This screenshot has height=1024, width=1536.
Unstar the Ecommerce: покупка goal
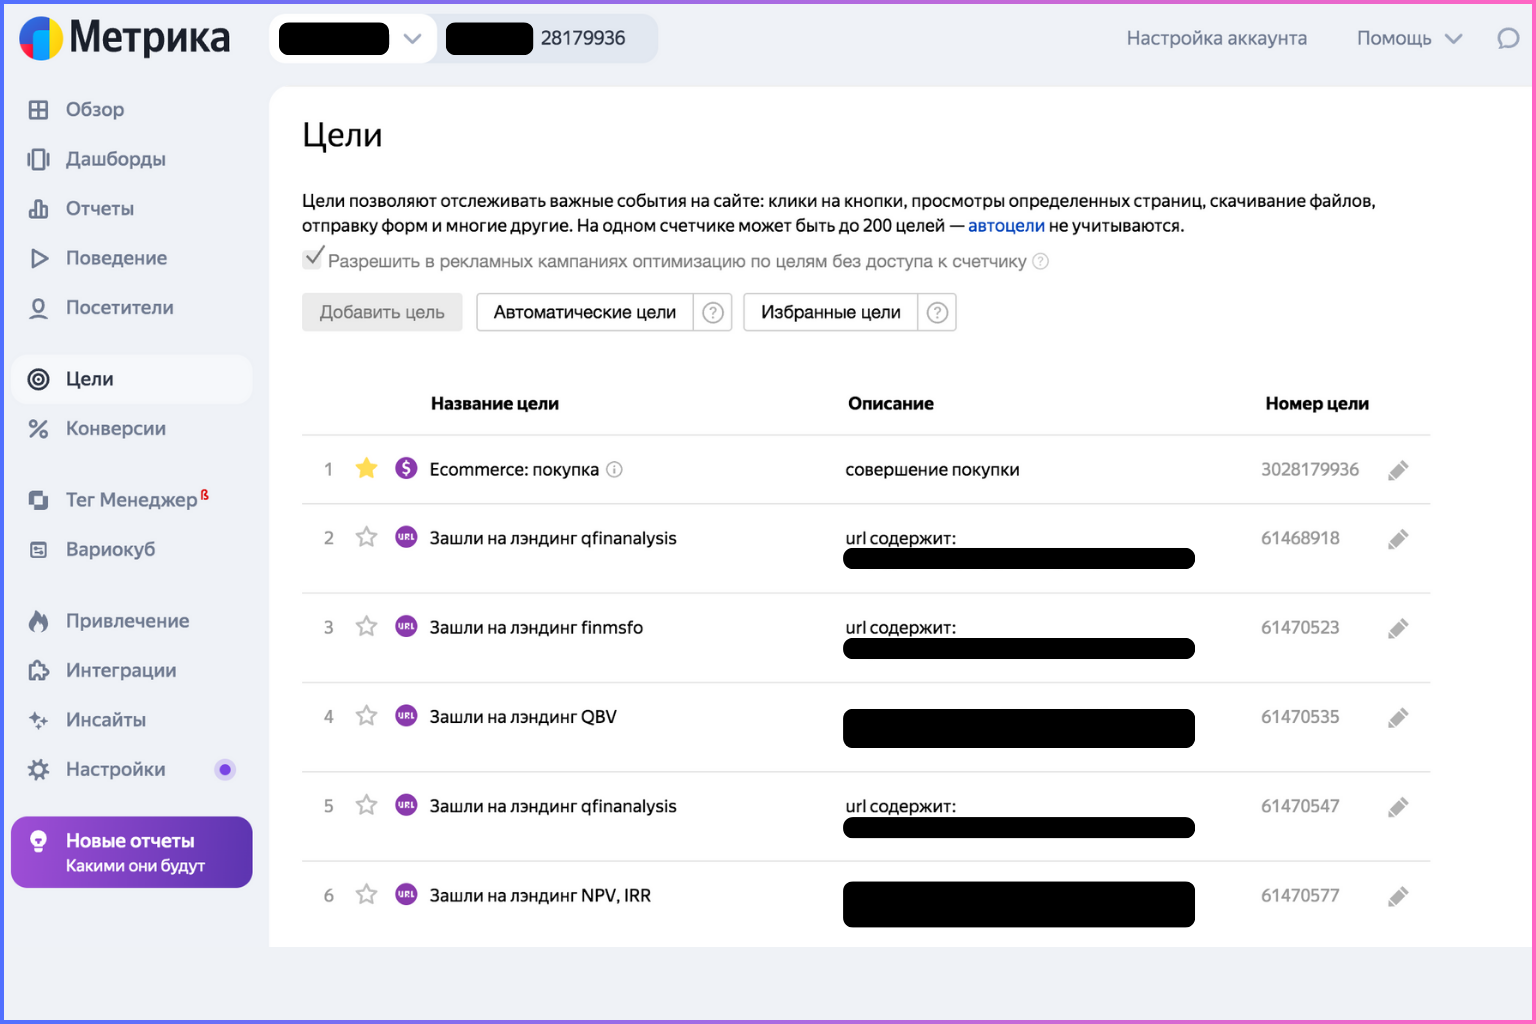[367, 468]
